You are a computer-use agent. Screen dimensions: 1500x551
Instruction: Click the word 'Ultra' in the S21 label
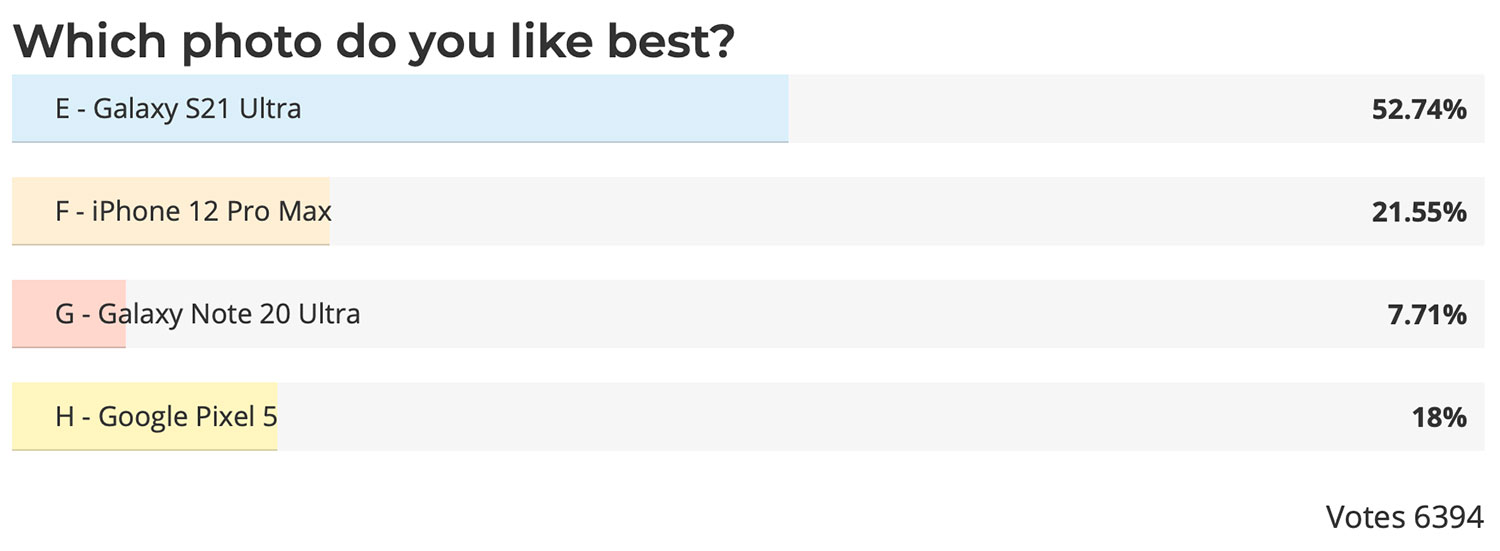click(270, 109)
